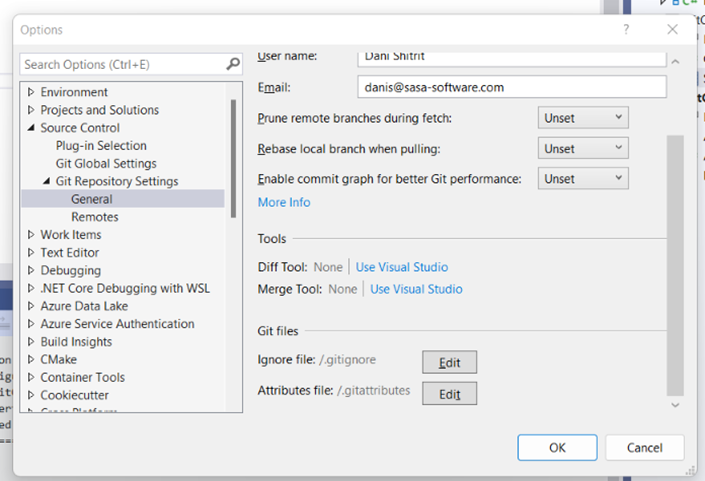Viewport: 705px width, 481px height.
Task: Select Text Editor tree label
Action: (70, 253)
